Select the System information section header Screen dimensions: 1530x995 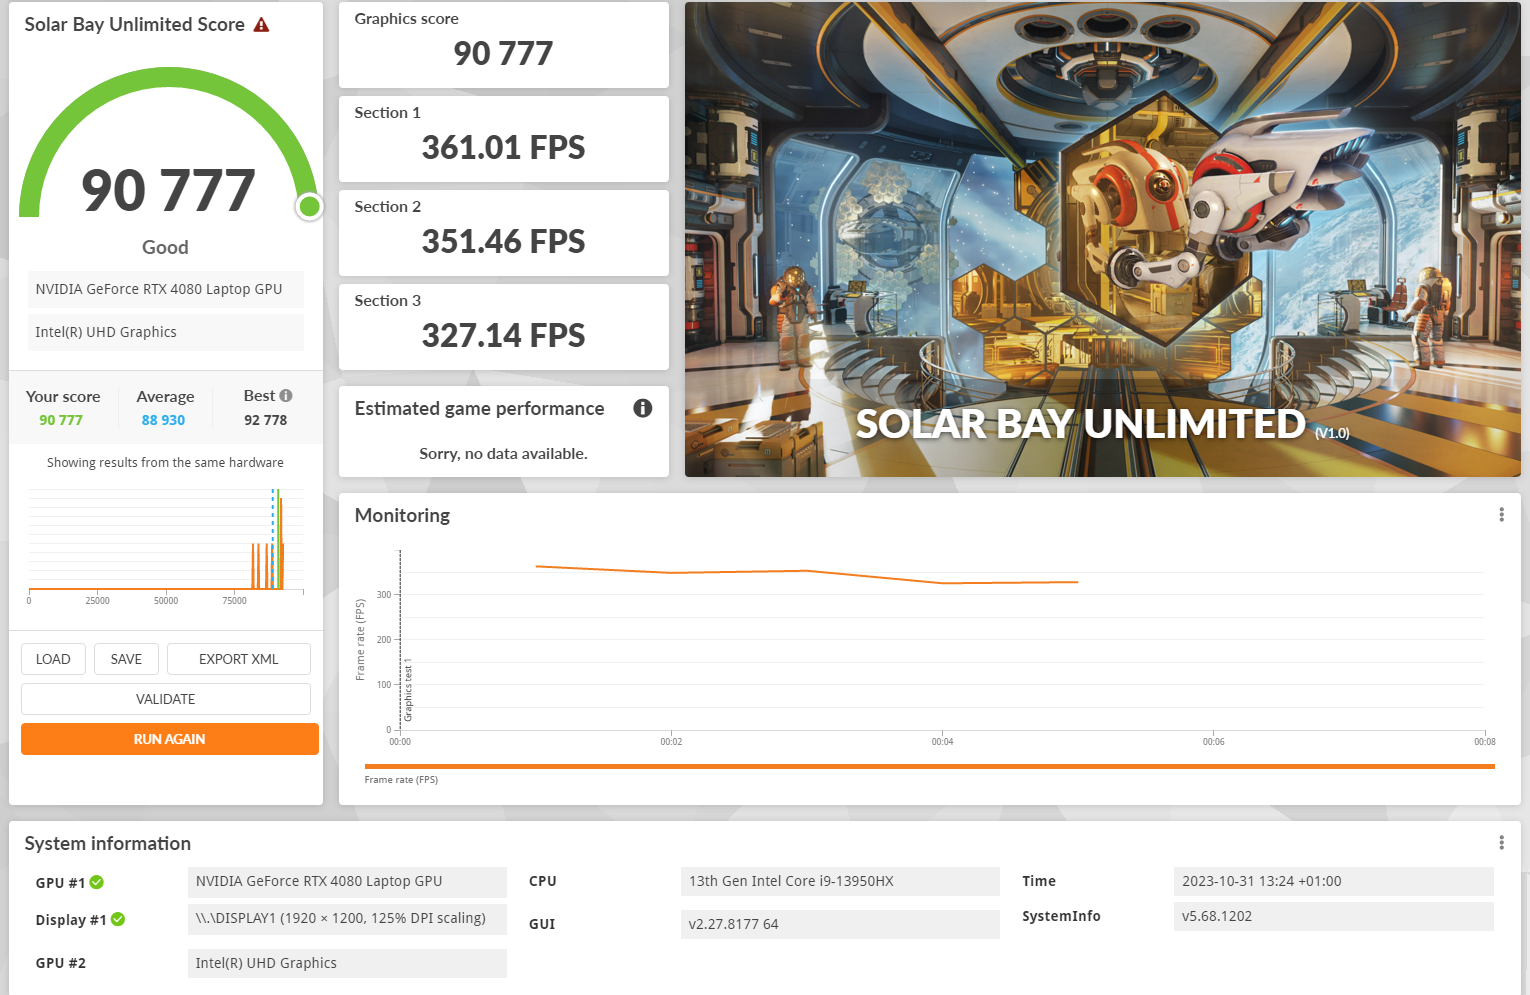109,843
